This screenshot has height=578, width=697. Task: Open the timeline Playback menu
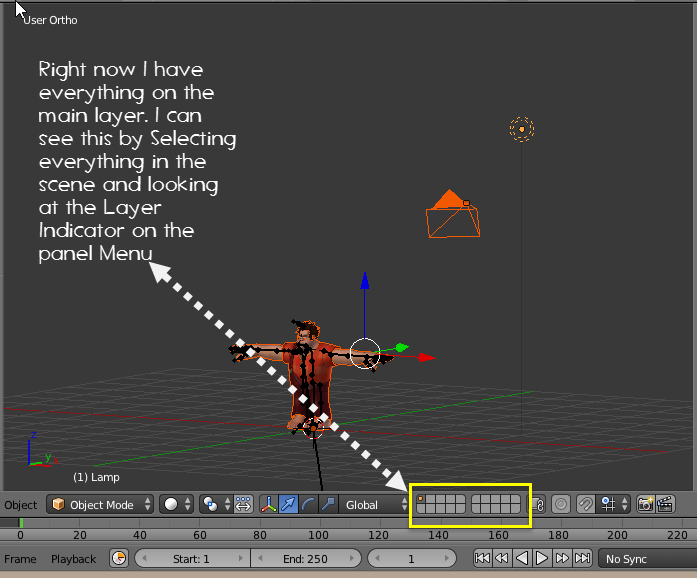click(73, 559)
